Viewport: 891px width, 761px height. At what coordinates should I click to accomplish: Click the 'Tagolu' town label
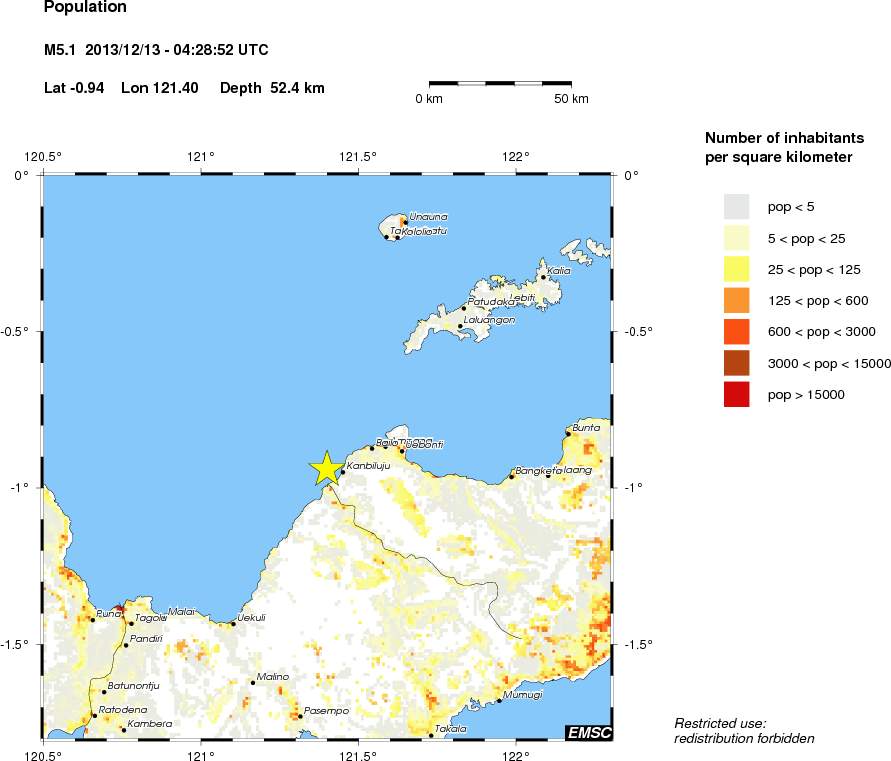(x=151, y=618)
